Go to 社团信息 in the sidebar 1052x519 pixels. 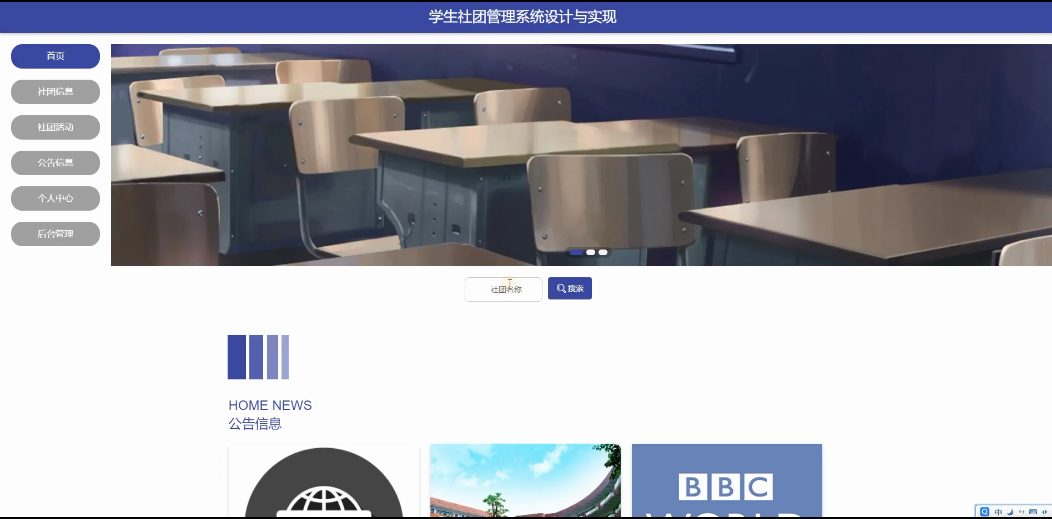pyautogui.click(x=55, y=92)
